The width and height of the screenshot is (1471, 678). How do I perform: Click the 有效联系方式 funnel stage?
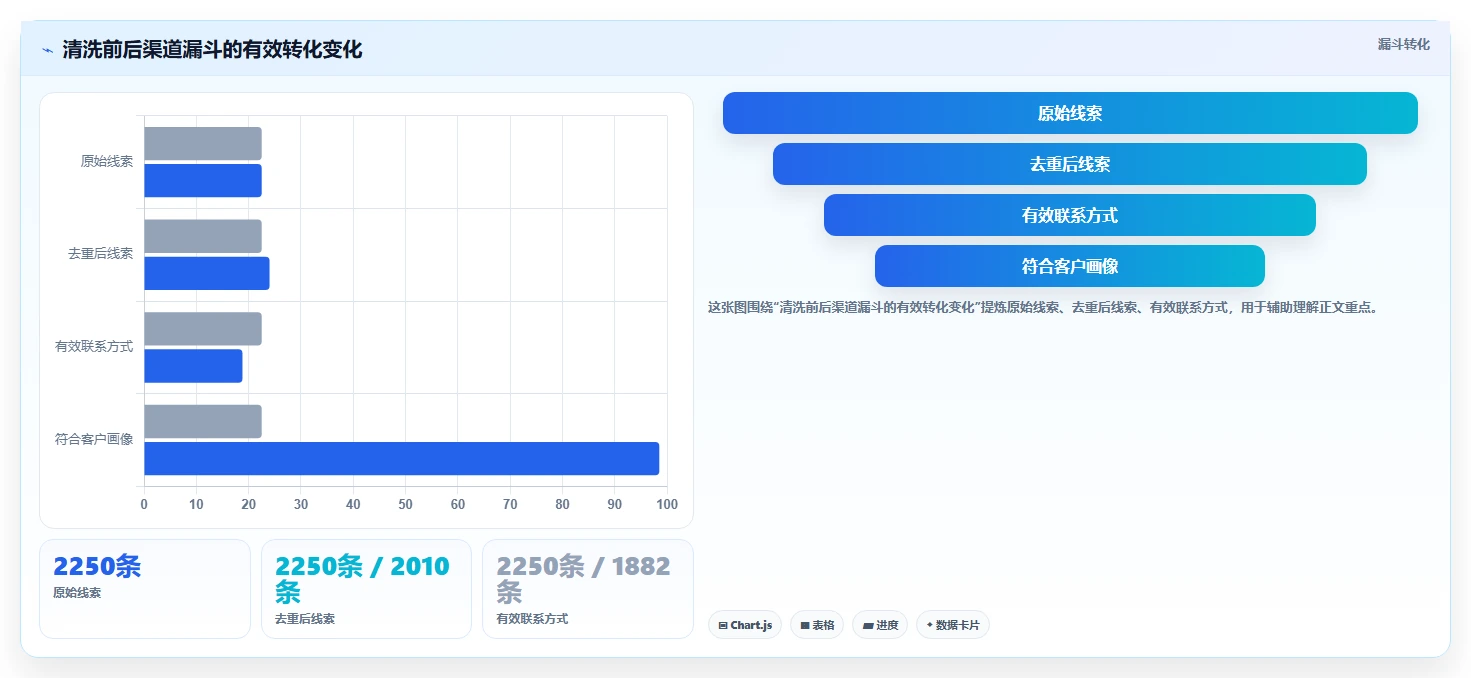coord(1070,215)
